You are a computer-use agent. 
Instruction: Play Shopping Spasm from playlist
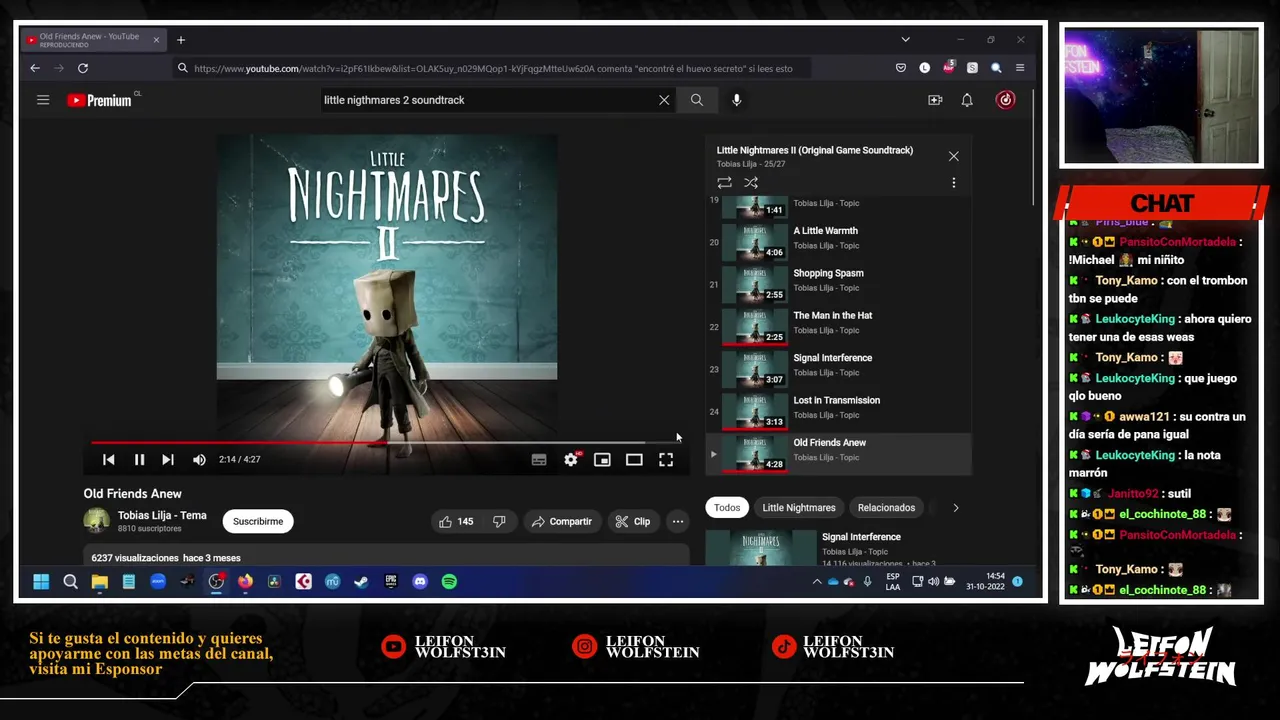[838, 285]
